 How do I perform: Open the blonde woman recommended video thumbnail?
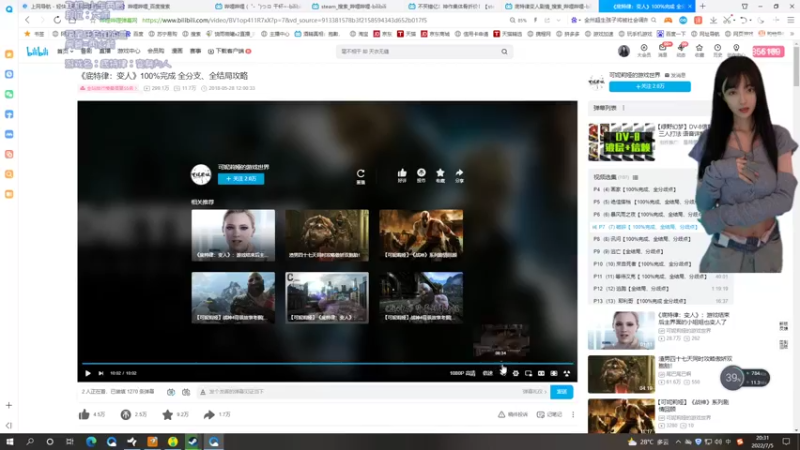point(233,235)
